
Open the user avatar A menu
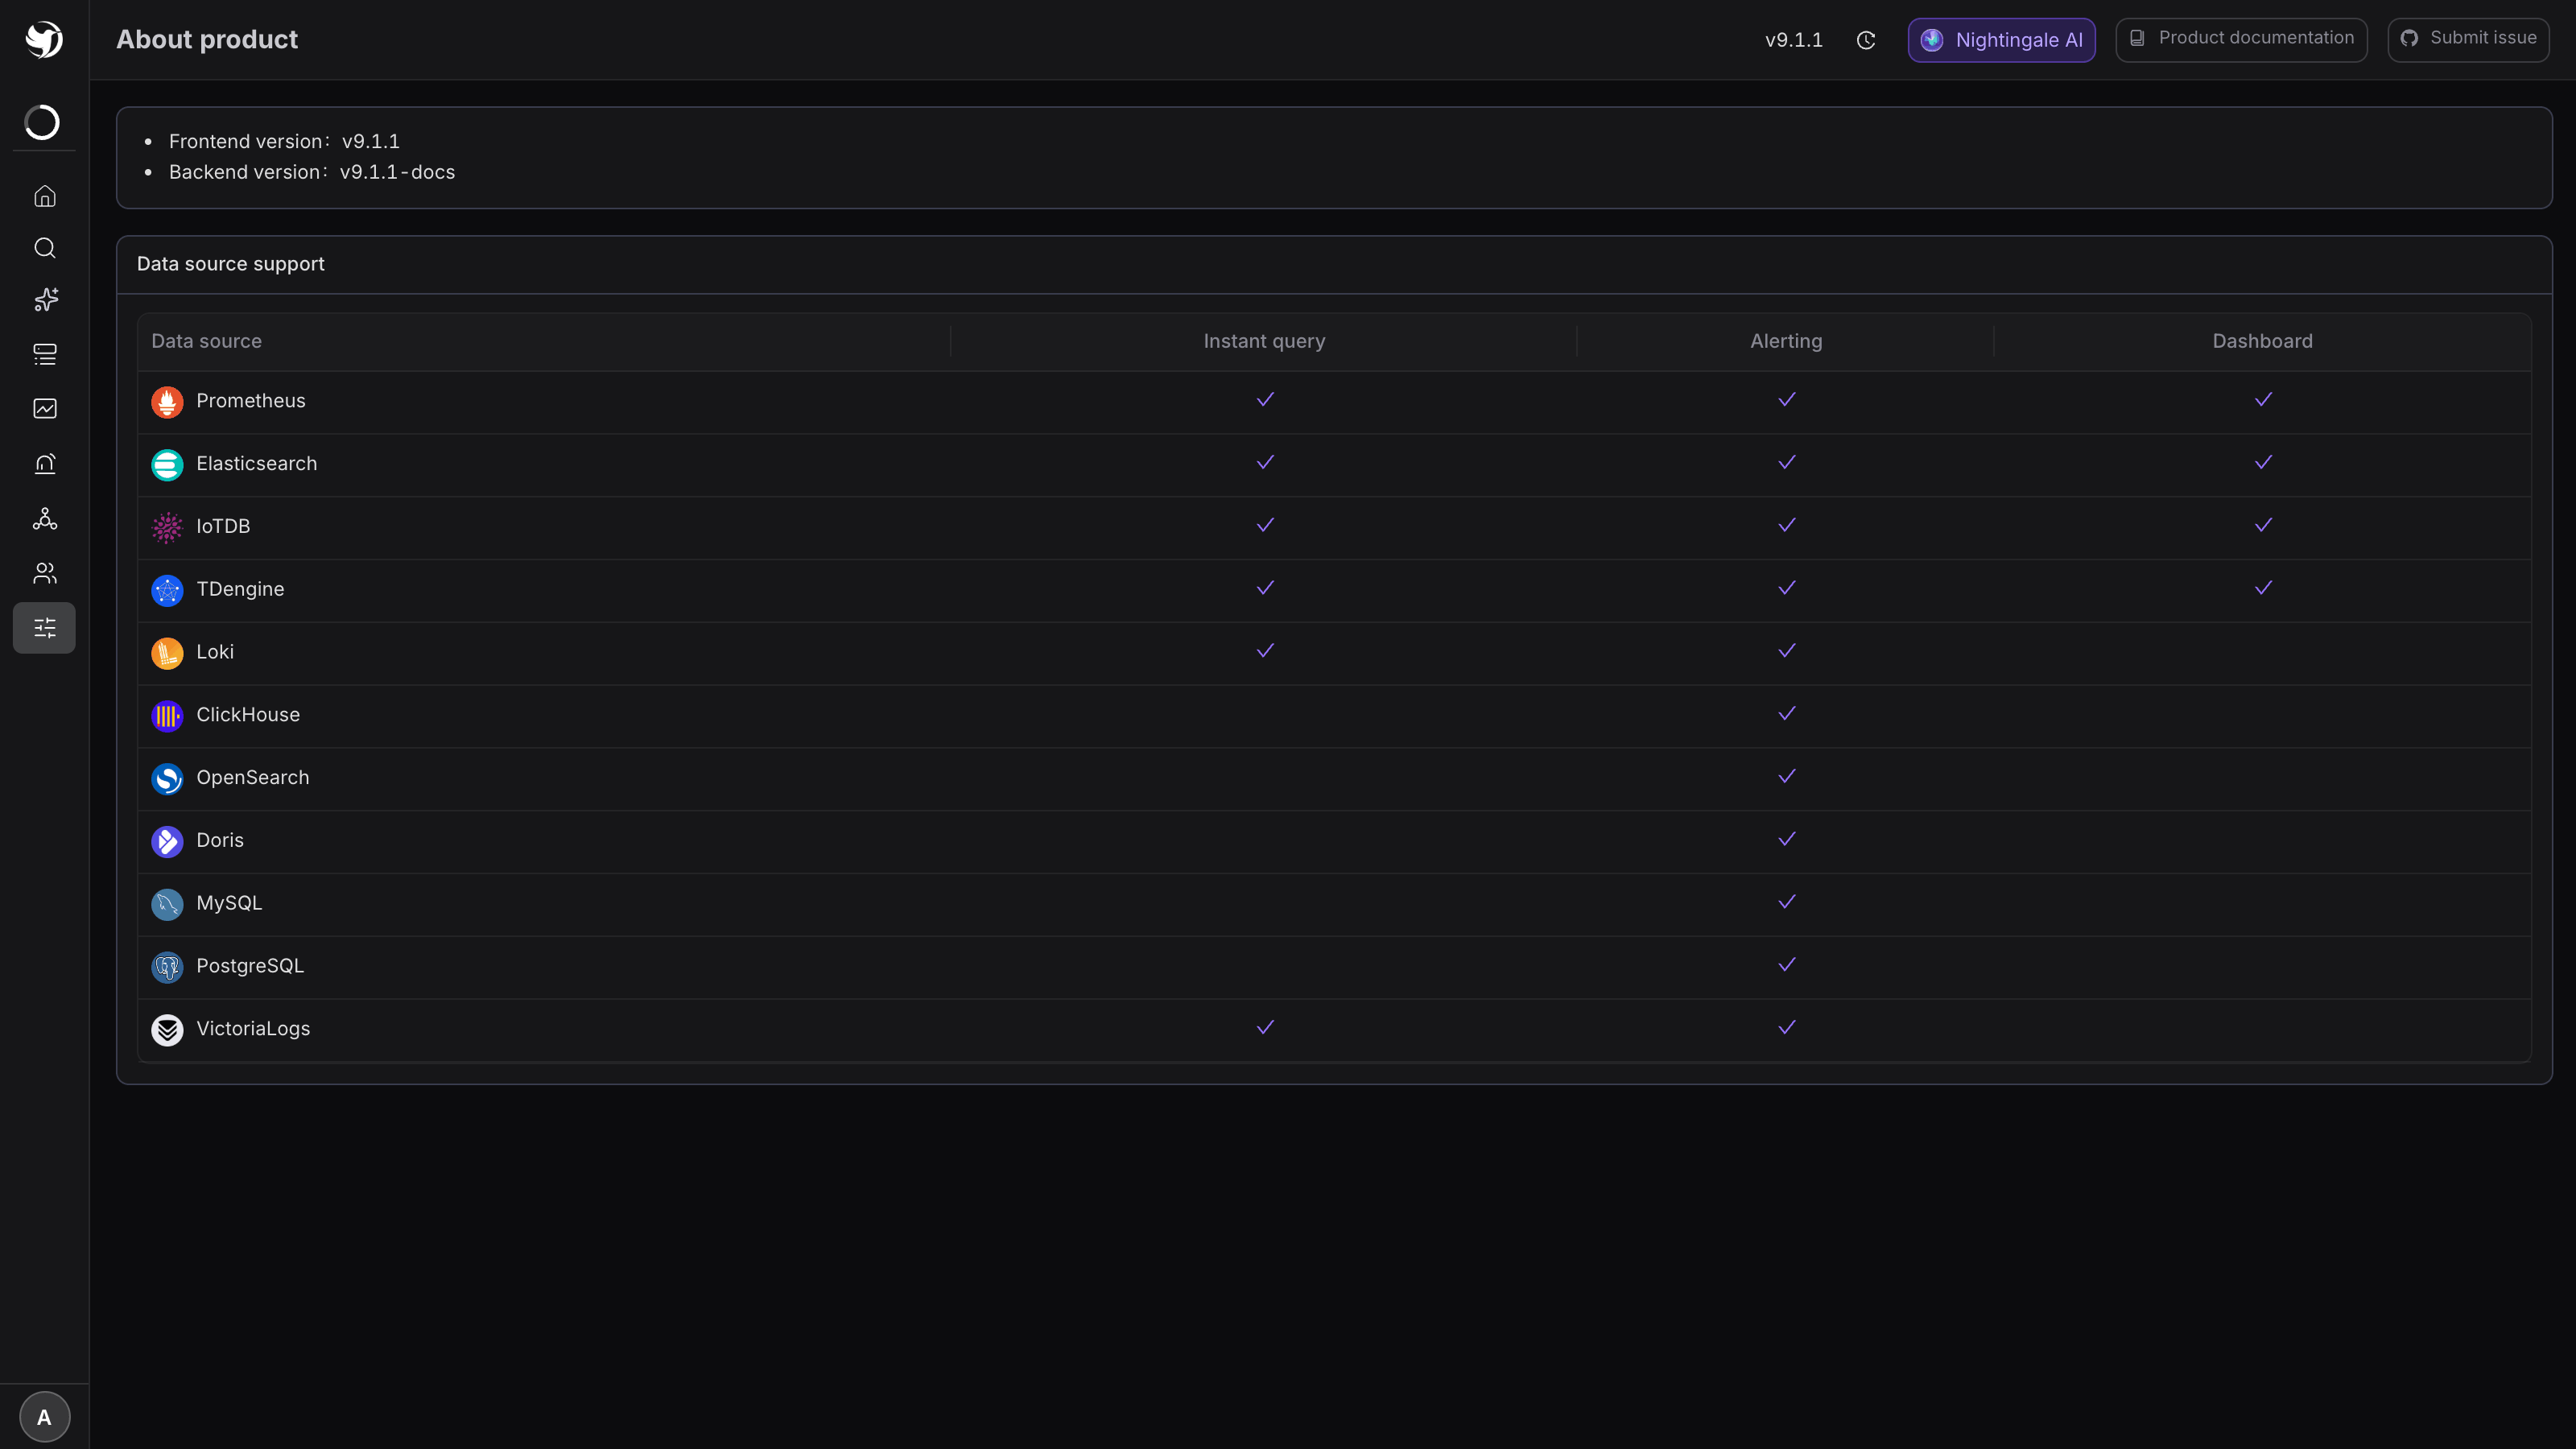(44, 1417)
